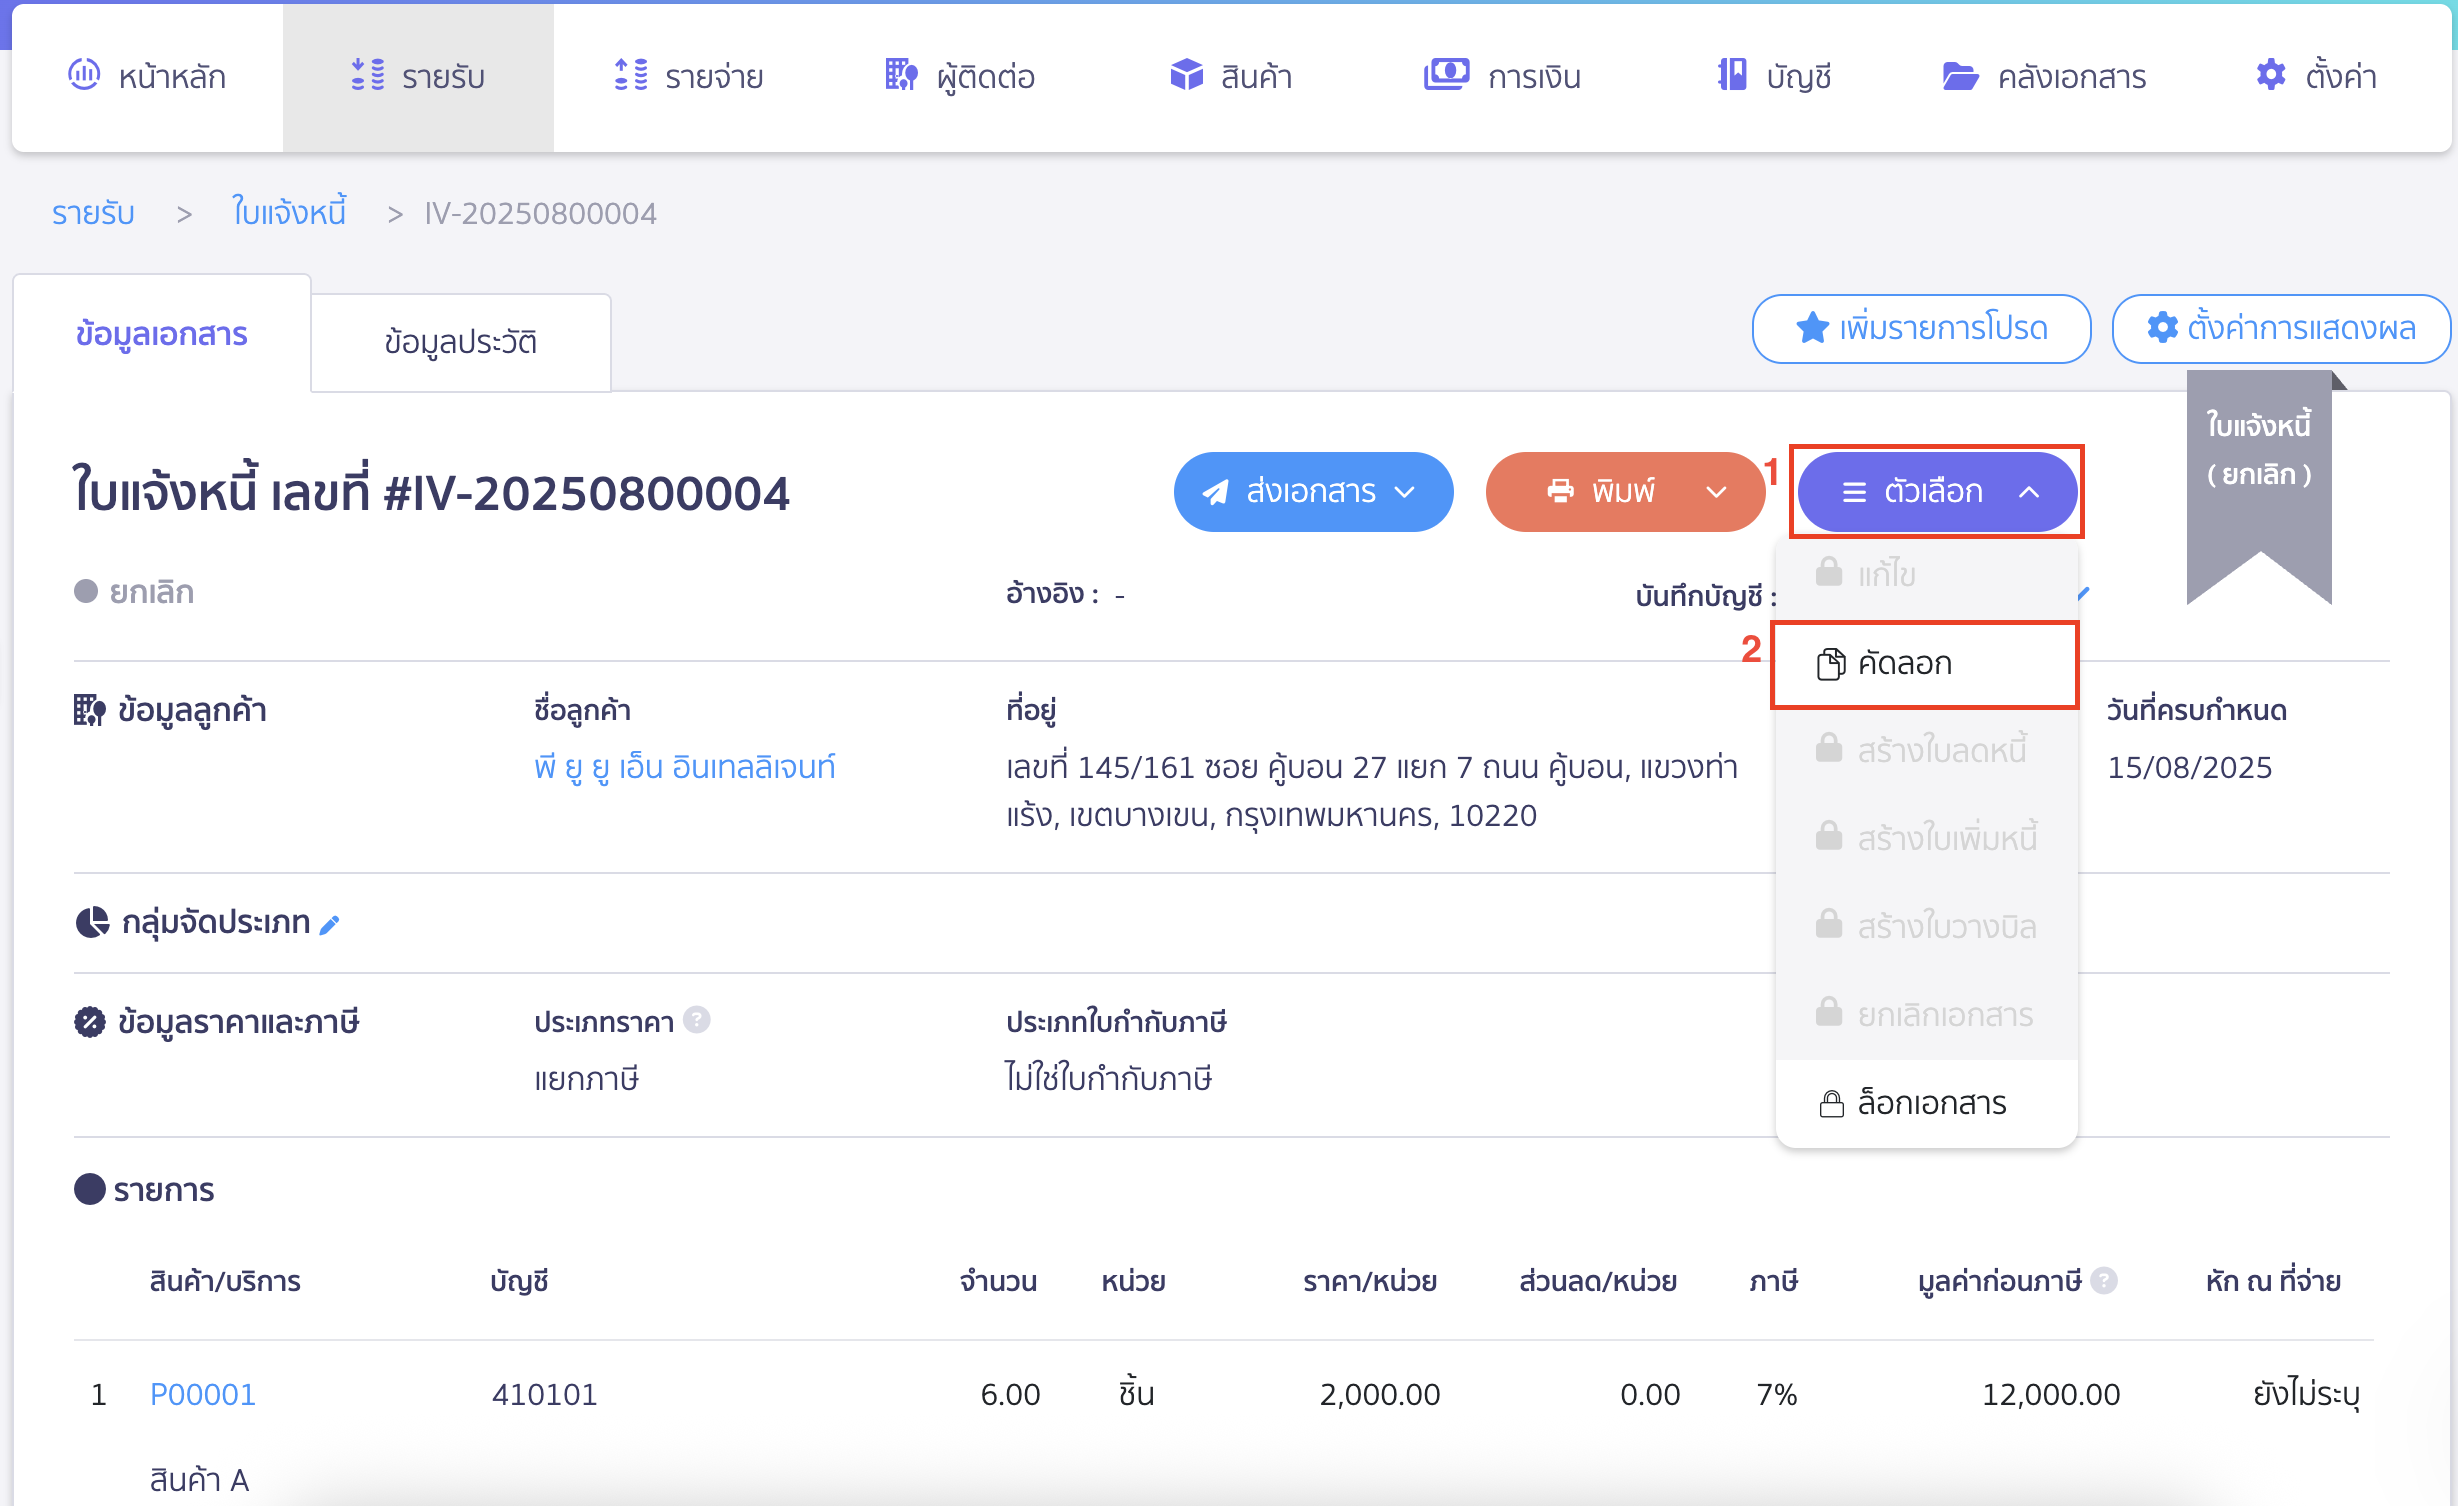Open the ผู้ติดต่อ contacts menu
The width and height of the screenshot is (2458, 1506).
pos(960,77)
